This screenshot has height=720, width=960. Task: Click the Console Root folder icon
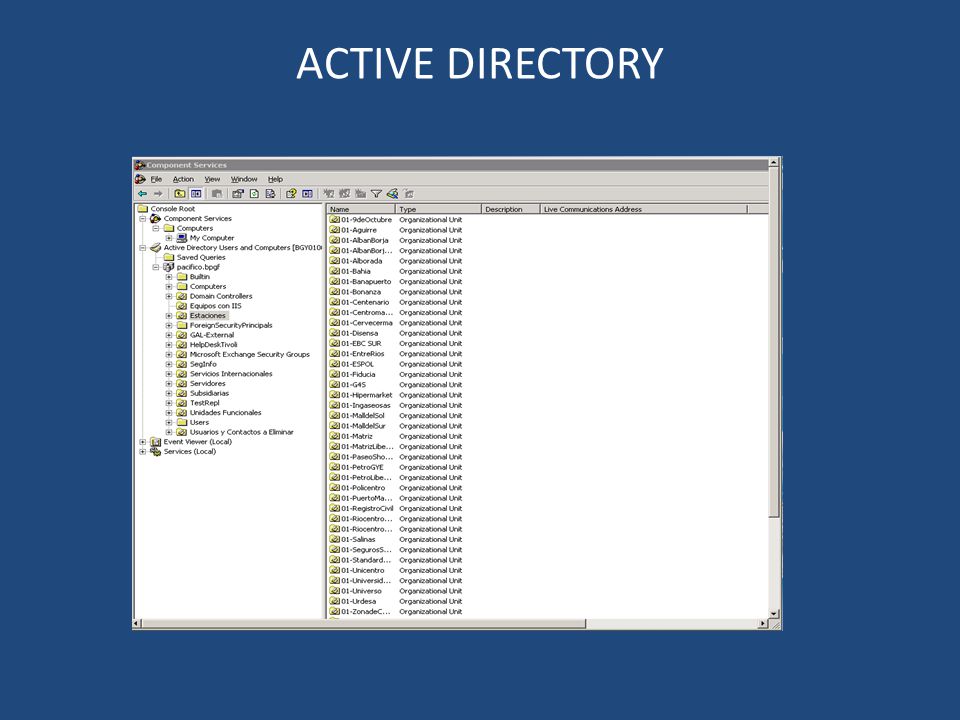143,208
